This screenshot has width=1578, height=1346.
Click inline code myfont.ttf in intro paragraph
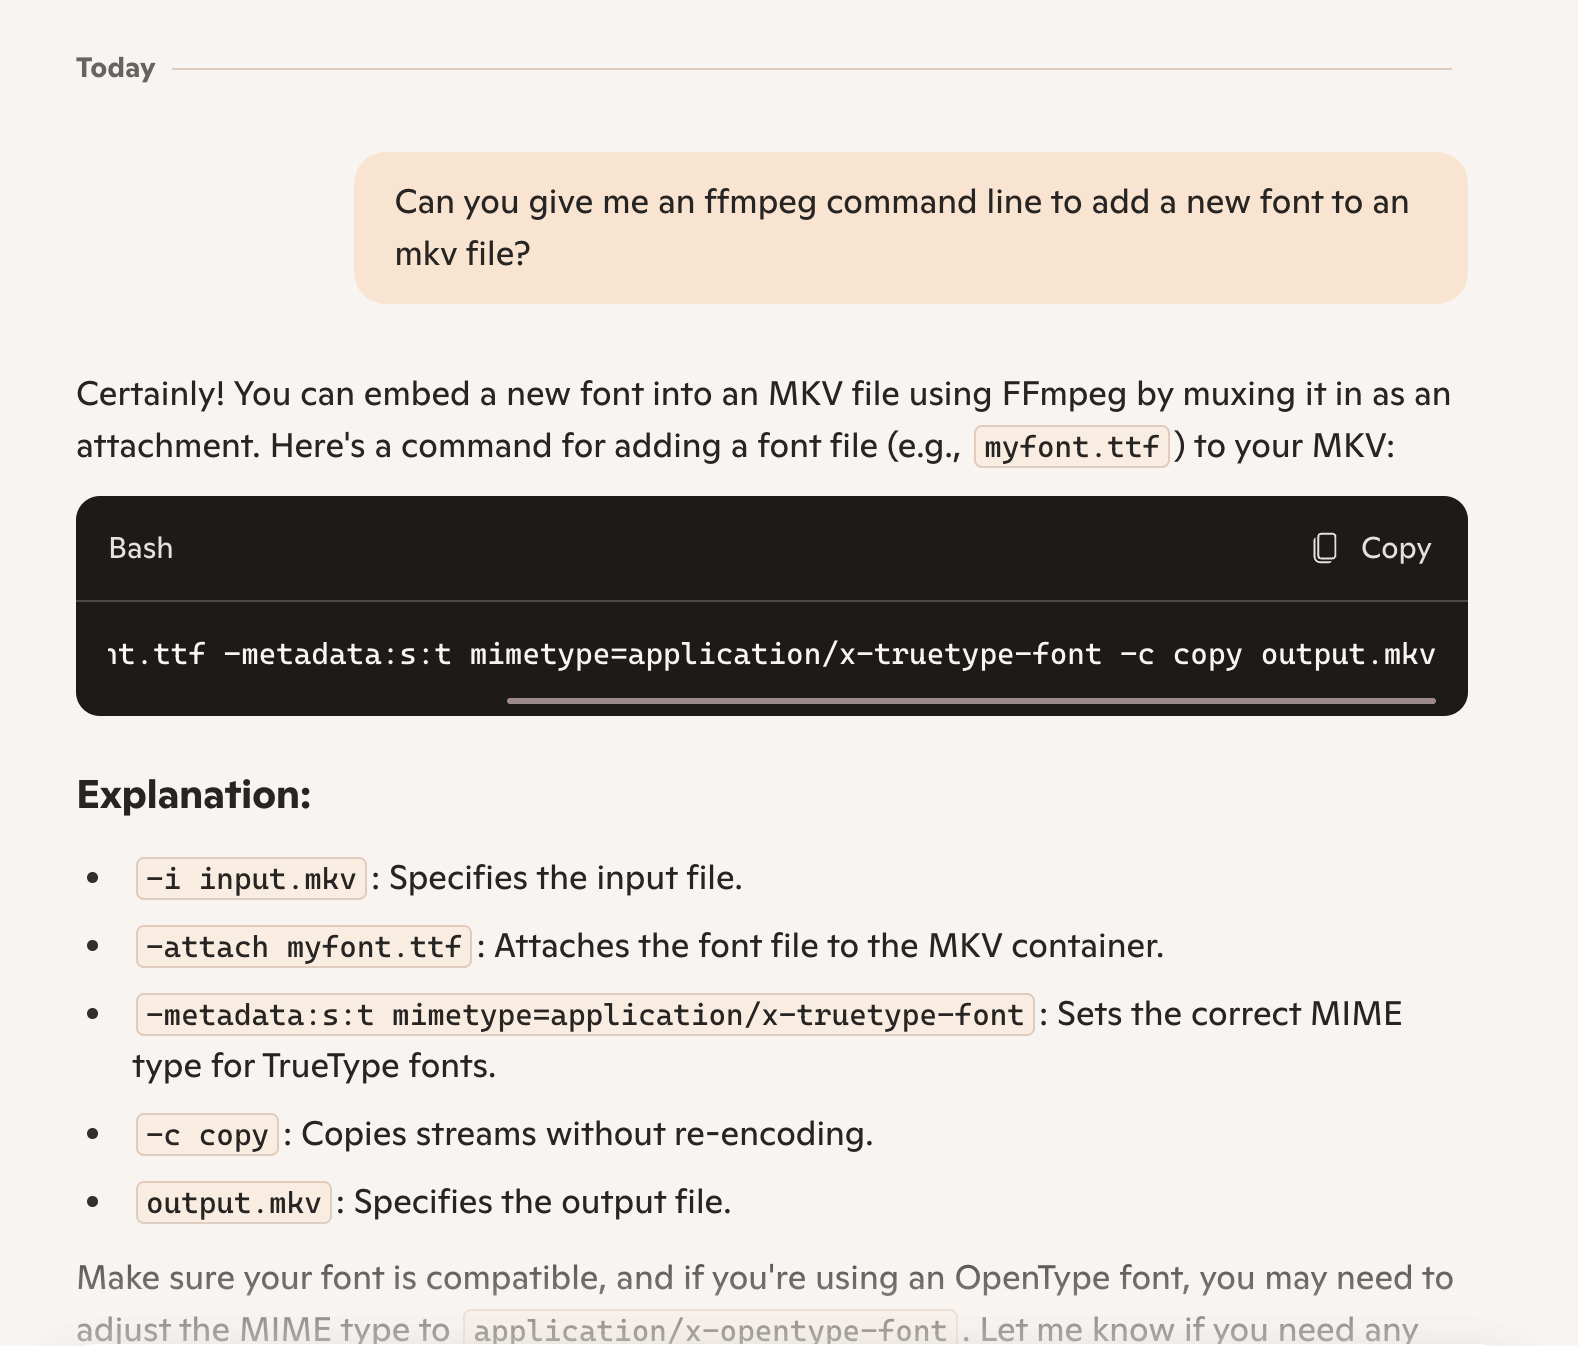pyautogui.click(x=1071, y=446)
